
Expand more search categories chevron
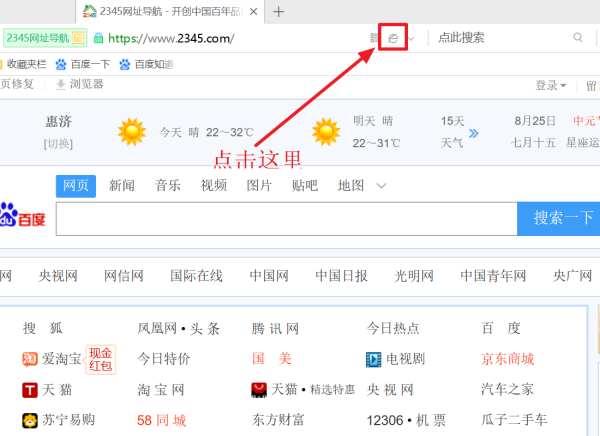click(381, 186)
